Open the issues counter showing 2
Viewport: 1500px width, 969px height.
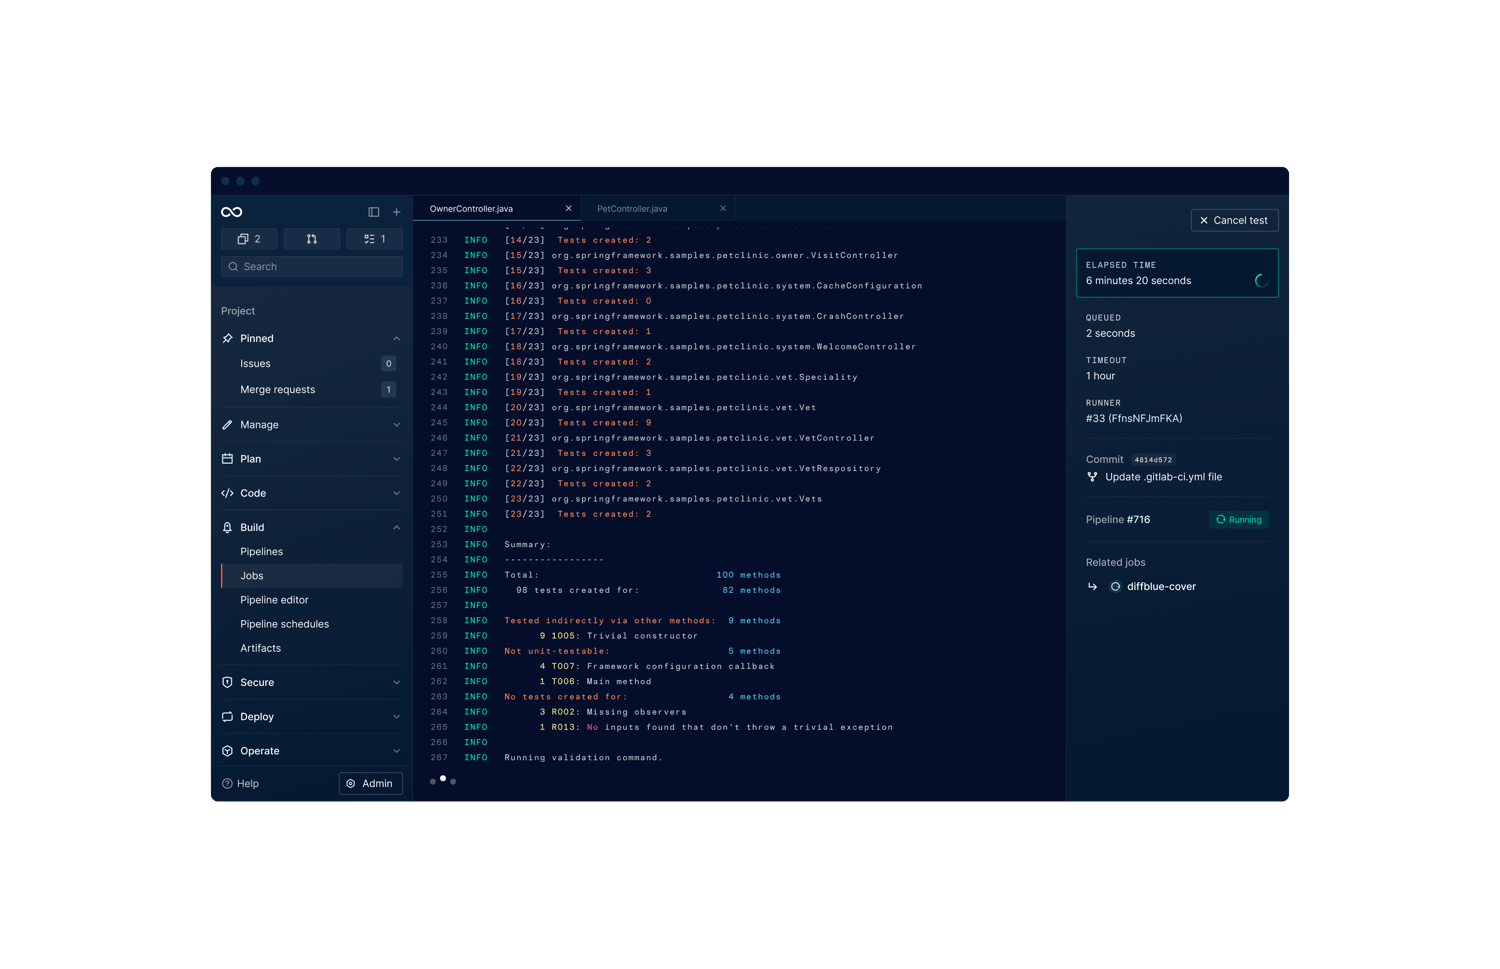pyautogui.click(x=249, y=239)
